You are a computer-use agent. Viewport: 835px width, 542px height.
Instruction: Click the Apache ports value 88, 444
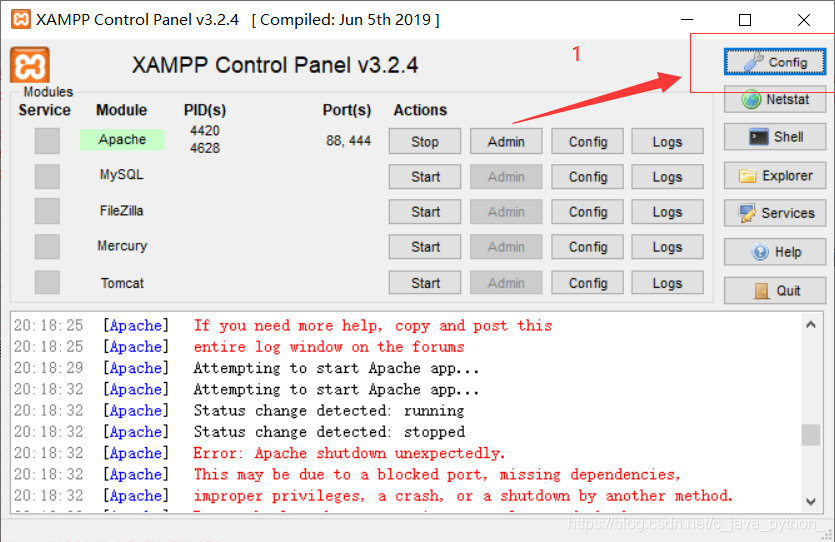348,141
